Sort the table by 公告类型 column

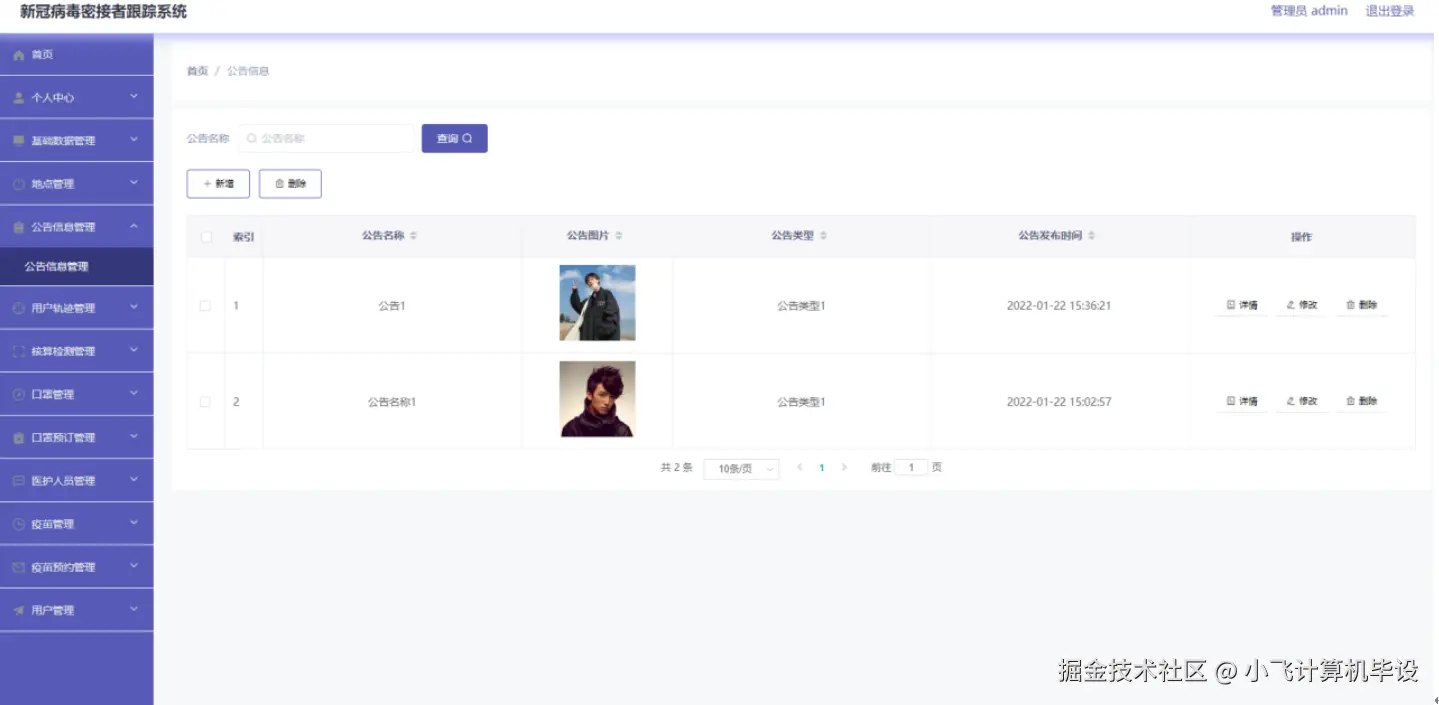click(824, 236)
